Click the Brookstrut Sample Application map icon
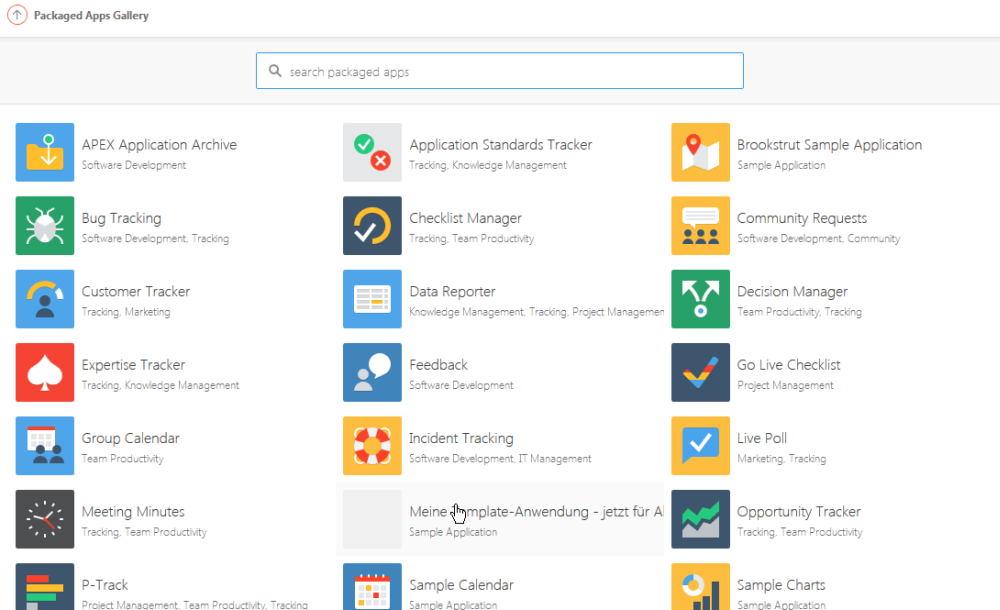The width and height of the screenshot is (1000, 610). tap(700, 152)
